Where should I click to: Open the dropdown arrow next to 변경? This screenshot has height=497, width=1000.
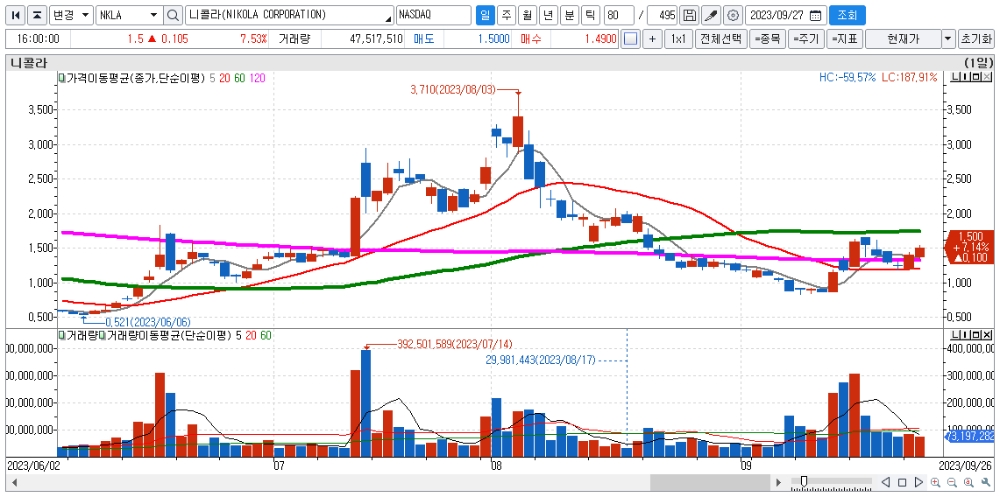pyautogui.click(x=85, y=15)
